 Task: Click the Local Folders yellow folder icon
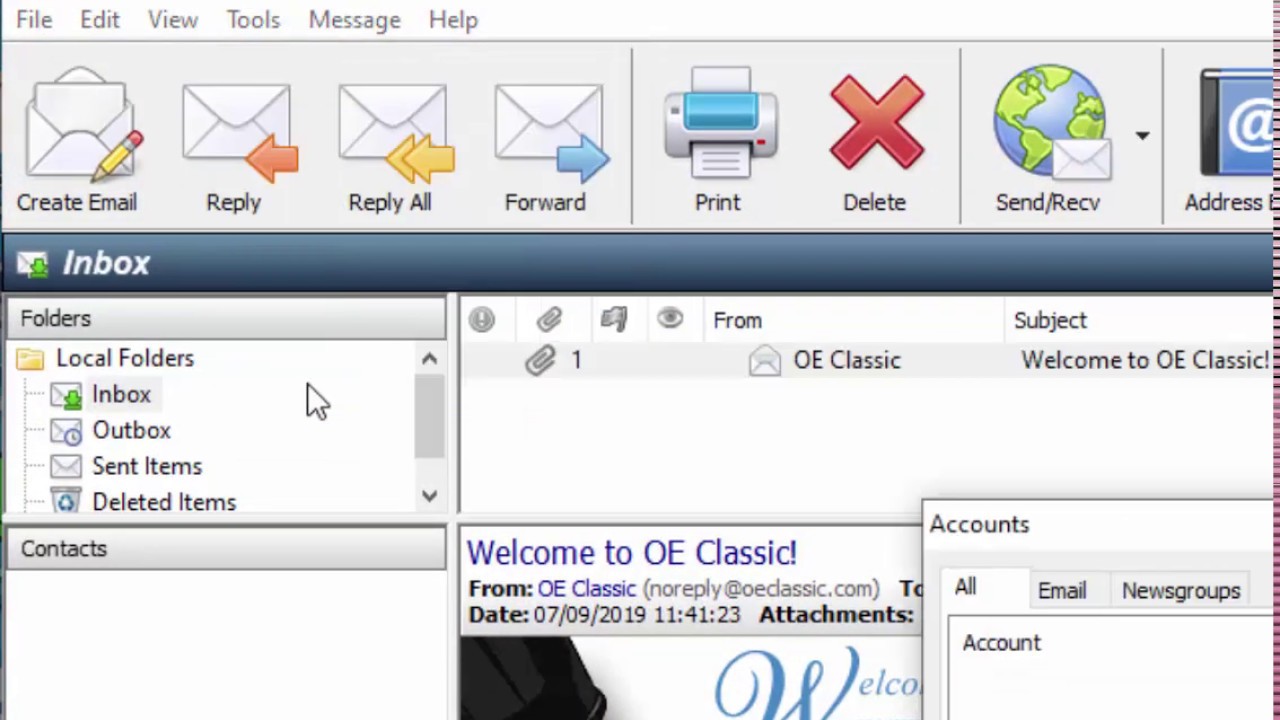(30, 358)
